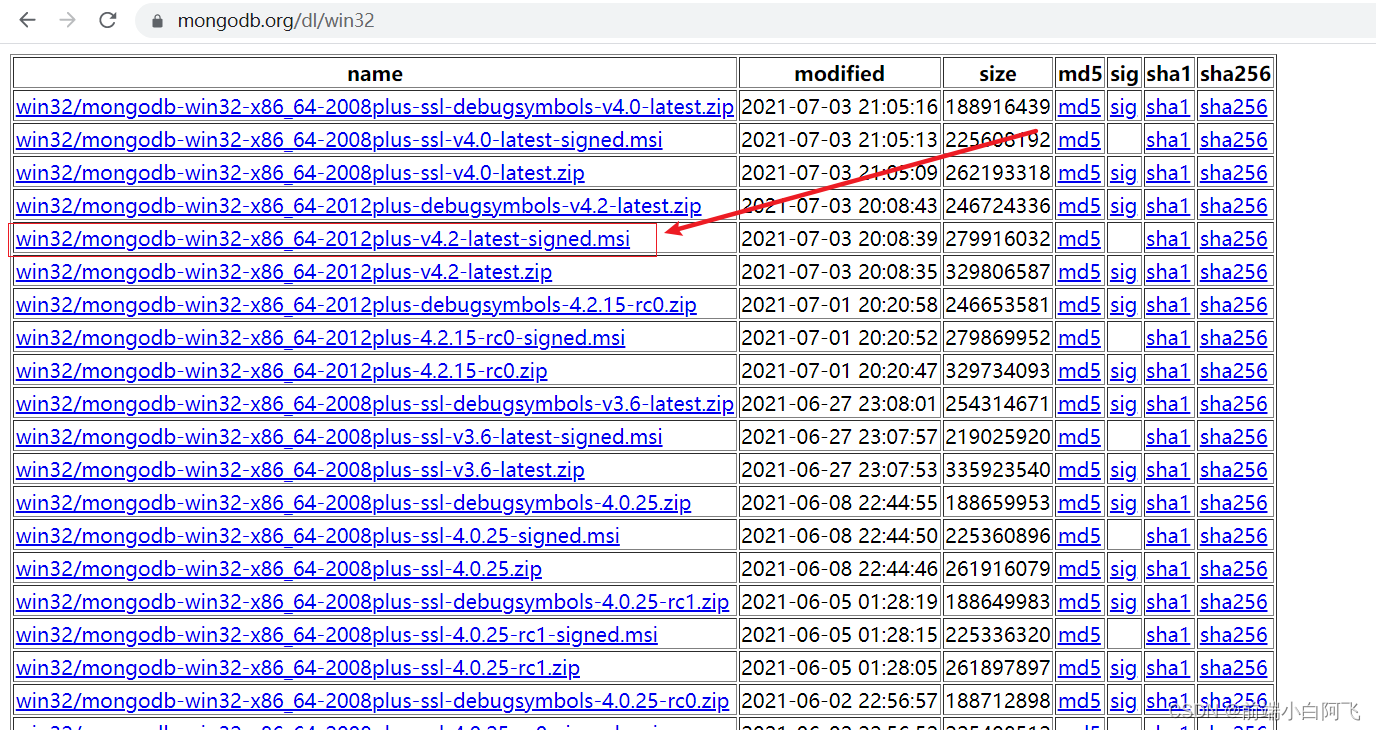Click size value 188916439

click(x=998, y=107)
